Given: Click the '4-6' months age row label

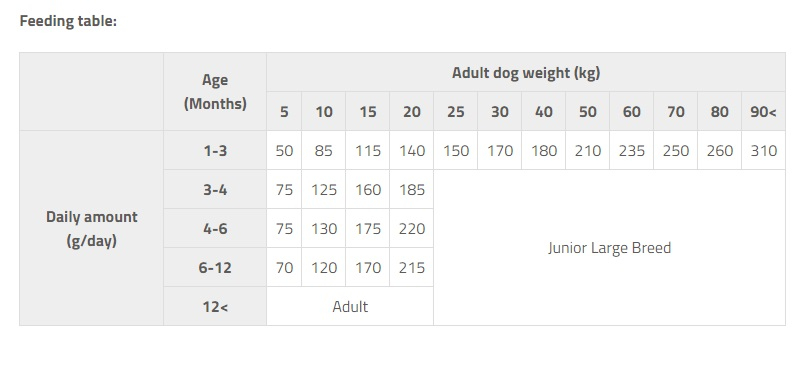Looking at the screenshot, I should 215,228.
